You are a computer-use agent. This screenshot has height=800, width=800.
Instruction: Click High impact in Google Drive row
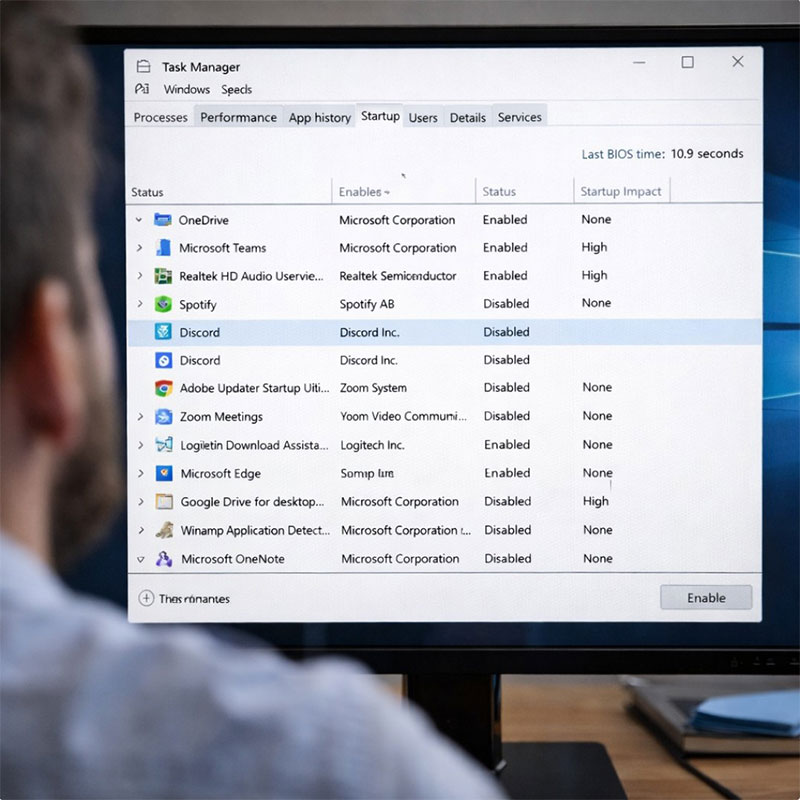(595, 502)
